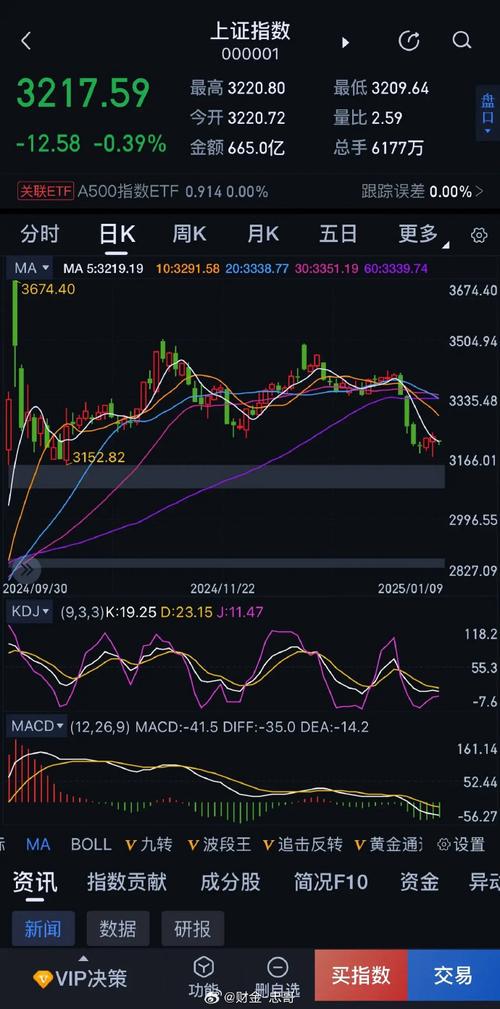The height and width of the screenshot is (1009, 500).
Task: Select 新闻 sub-tab
Action: (x=43, y=929)
